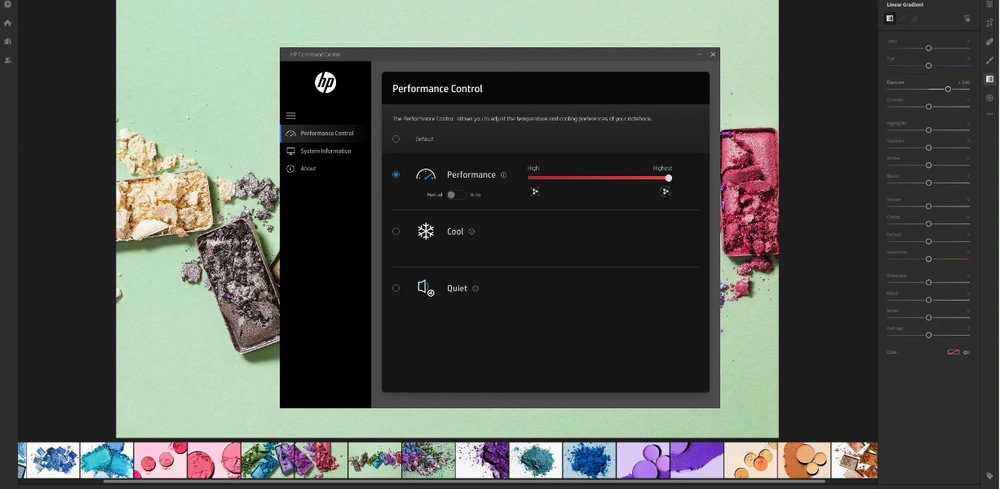Select the Cool mode radio button
This screenshot has width=1000, height=489.
[x=396, y=232]
